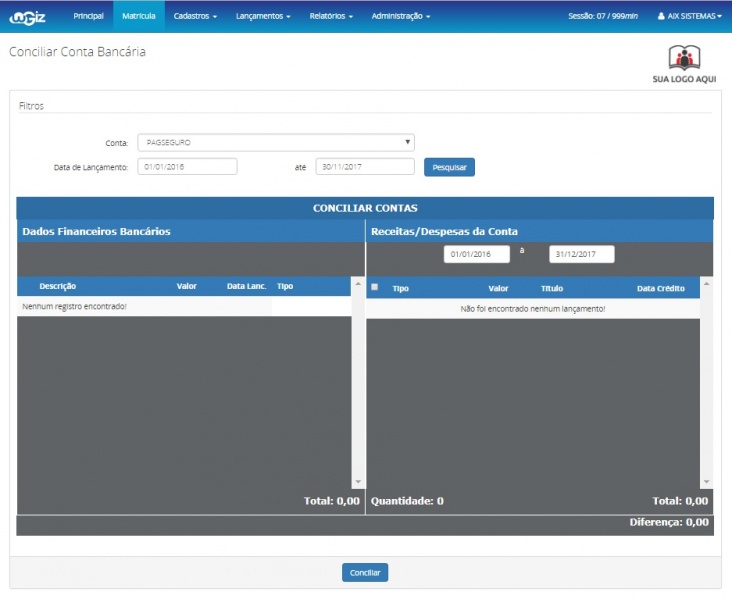Image resolution: width=732 pixels, height=599 pixels.
Task: Click the AIX SISTEMAS user icon
Action: point(661,17)
